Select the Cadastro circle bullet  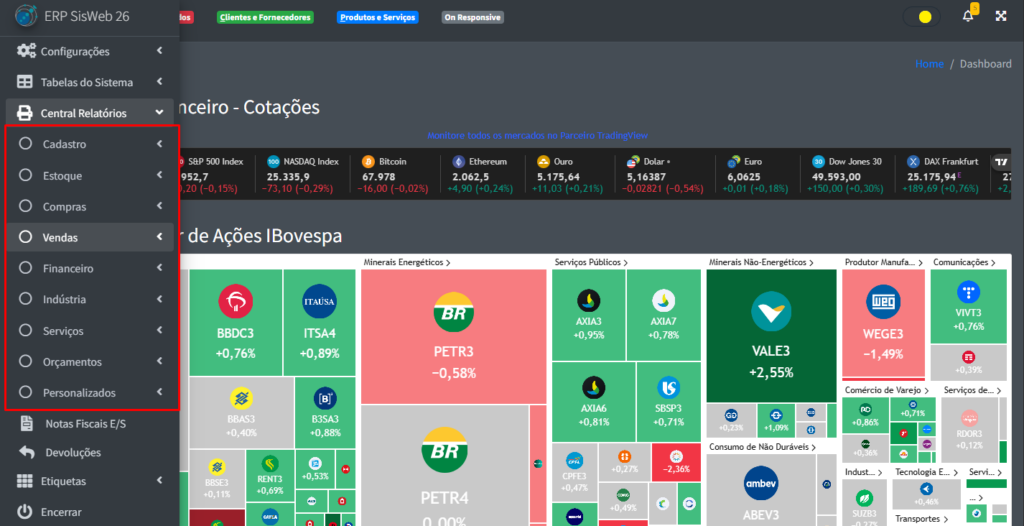tap(26, 144)
